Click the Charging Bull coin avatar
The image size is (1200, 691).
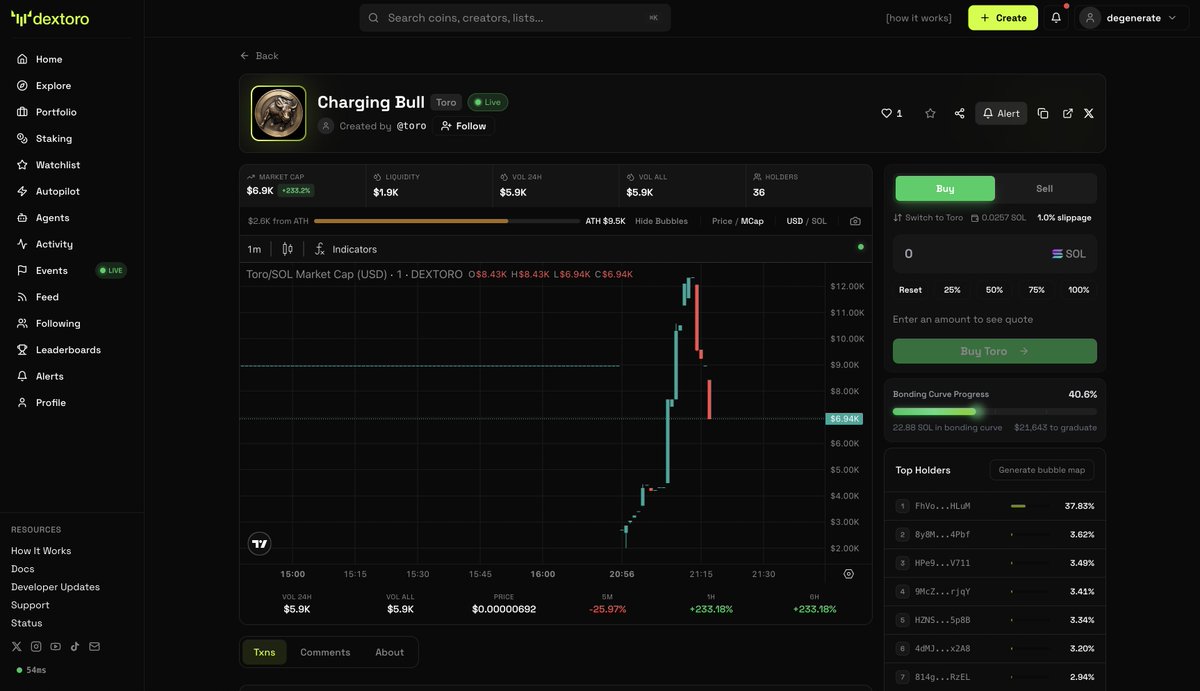278,113
